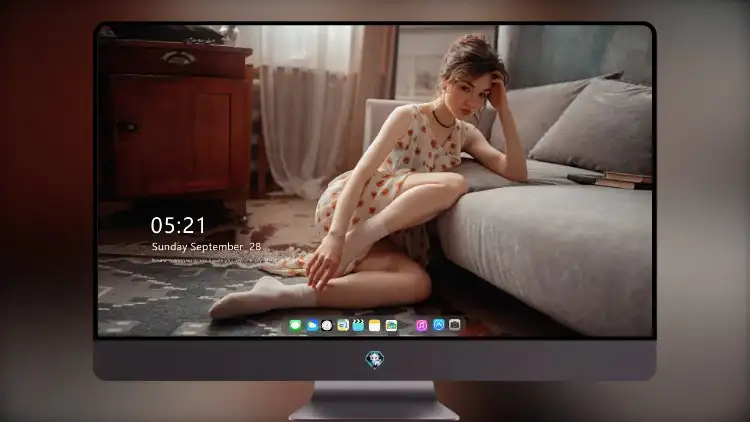Screen dimensions: 750x422
Task: Open the Camera app in the dock
Action: click(455, 325)
